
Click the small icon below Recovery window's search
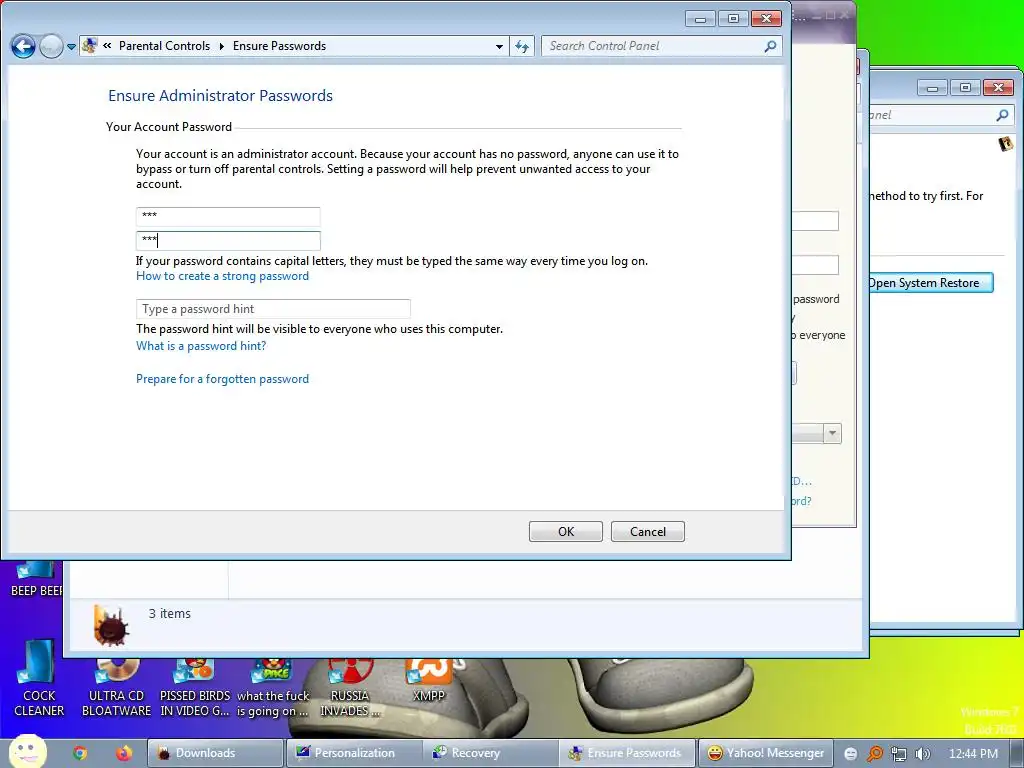1006,143
